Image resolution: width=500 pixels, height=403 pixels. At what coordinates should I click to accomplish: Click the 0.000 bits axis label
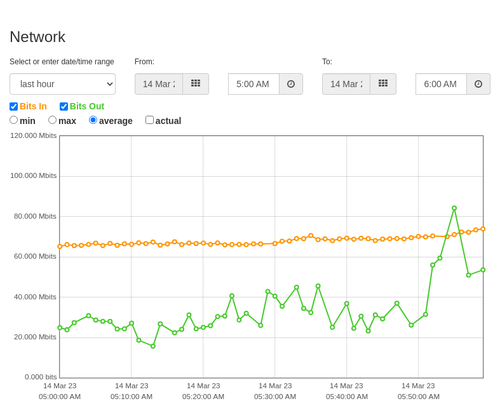[41, 377]
